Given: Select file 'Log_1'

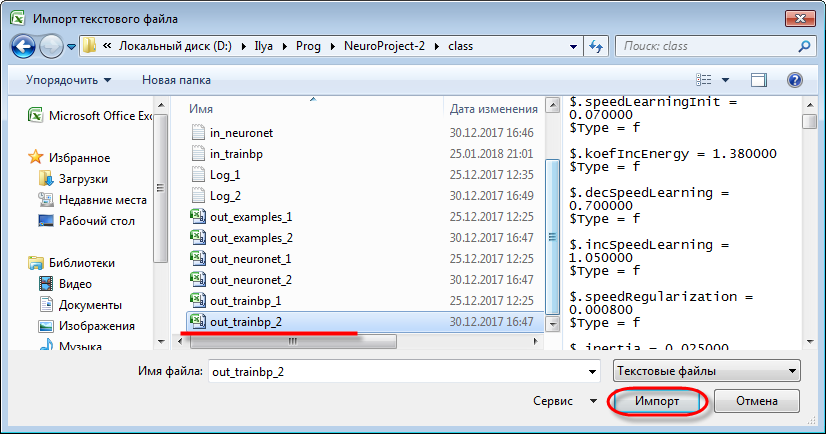Looking at the screenshot, I should 215,175.
